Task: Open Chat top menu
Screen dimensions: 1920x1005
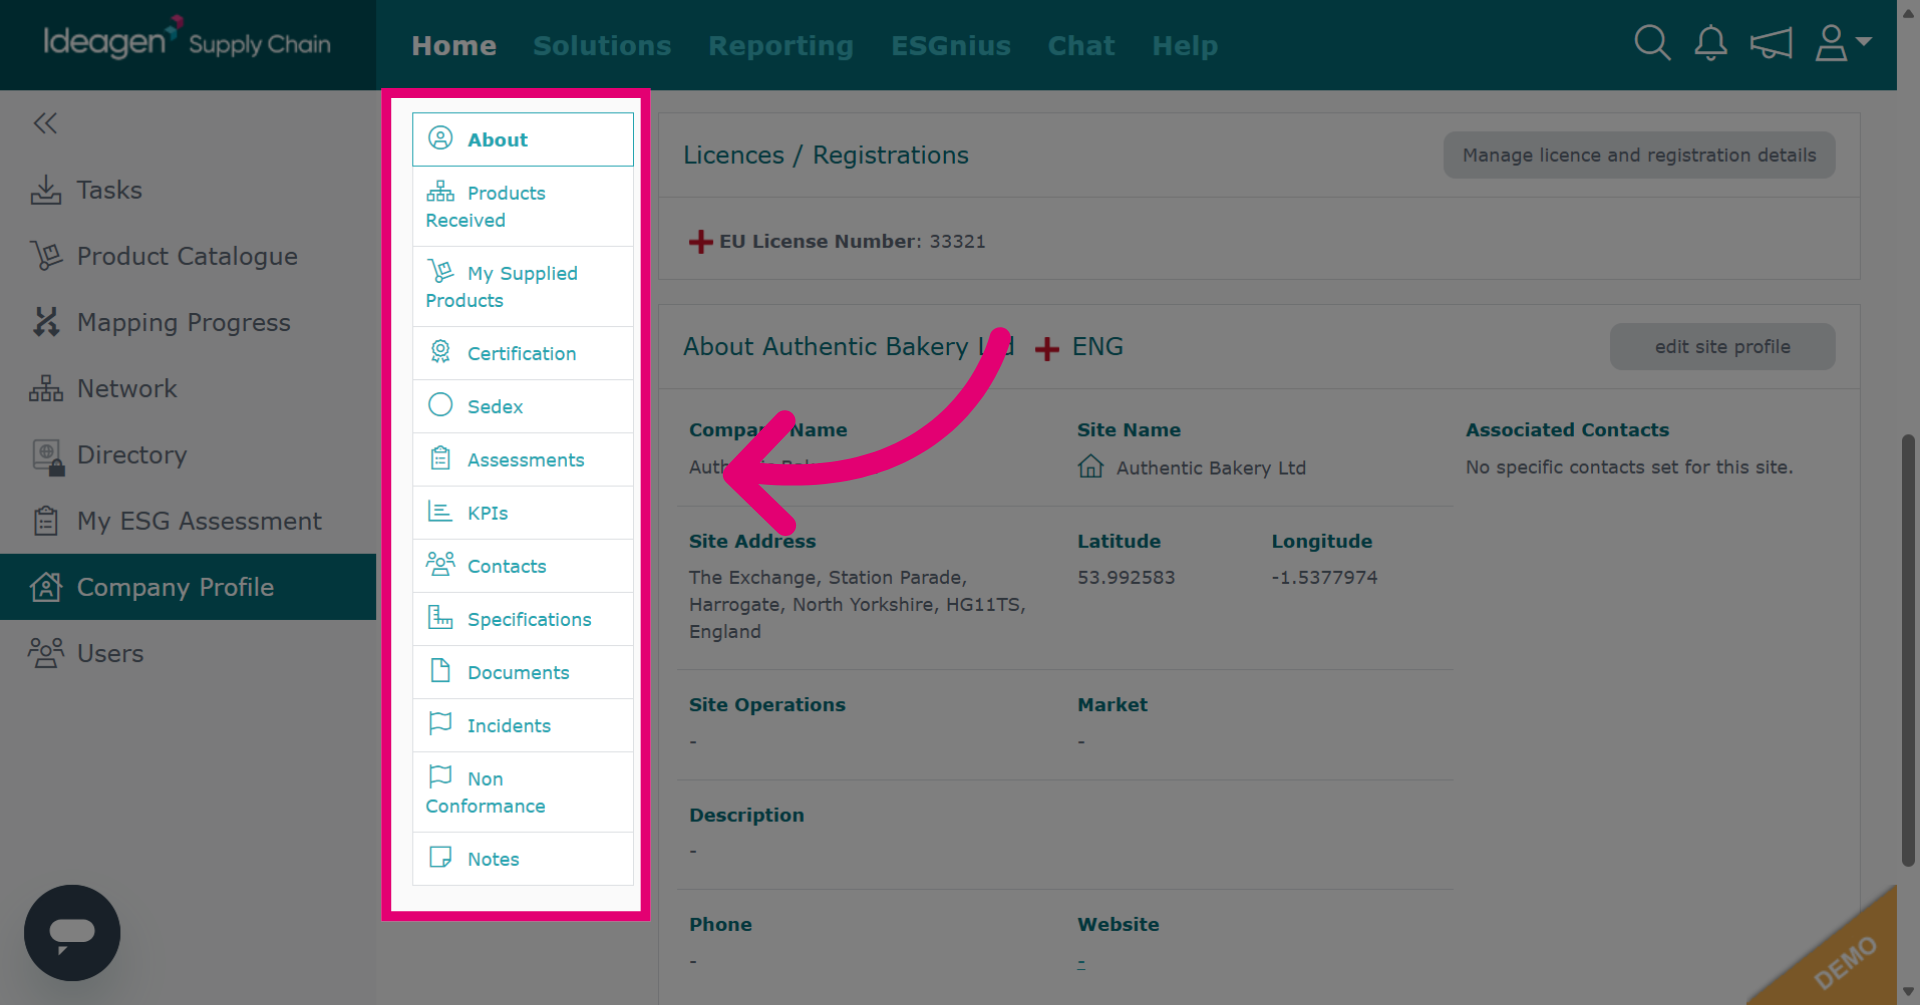Action: pos(1081,46)
